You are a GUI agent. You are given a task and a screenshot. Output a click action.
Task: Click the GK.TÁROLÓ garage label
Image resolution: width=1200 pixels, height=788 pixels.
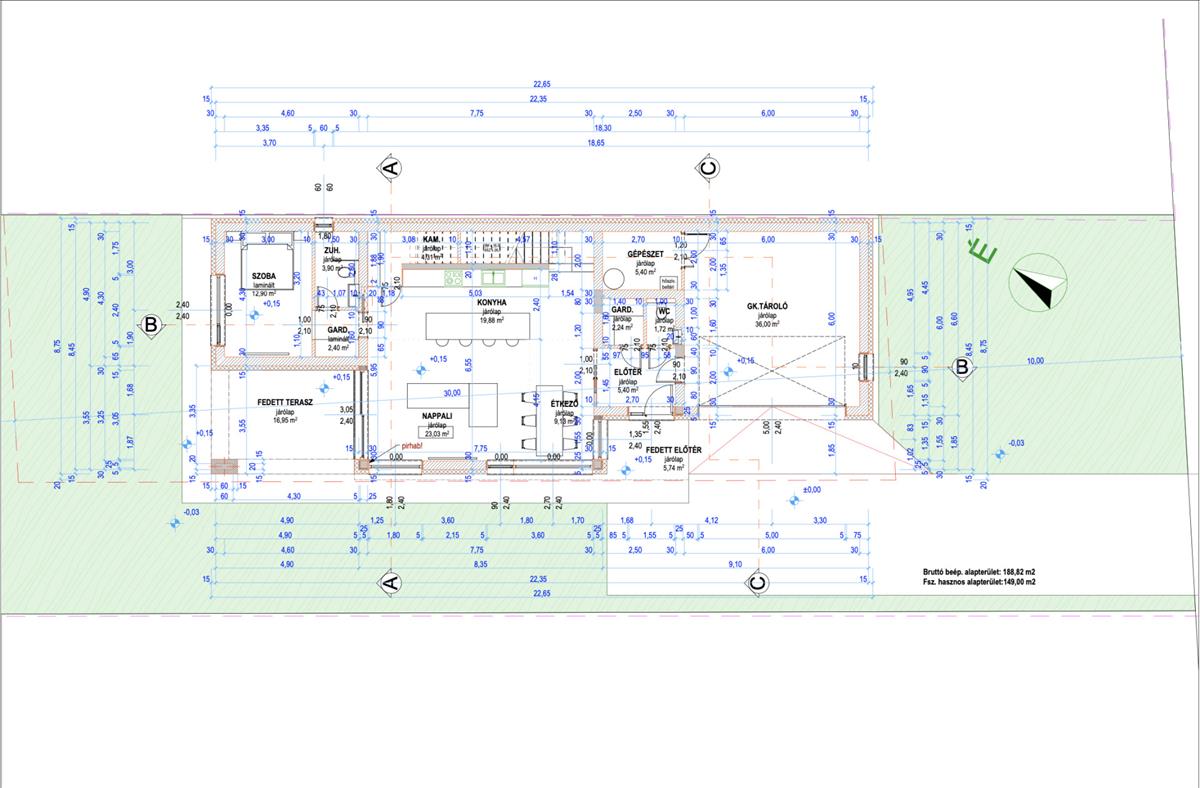pos(769,304)
